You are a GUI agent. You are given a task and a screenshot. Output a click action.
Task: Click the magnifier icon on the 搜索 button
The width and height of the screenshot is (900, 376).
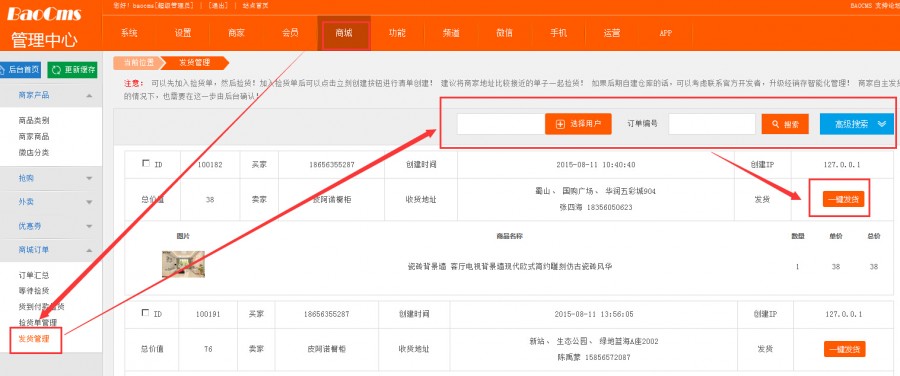pyautogui.click(x=775, y=124)
